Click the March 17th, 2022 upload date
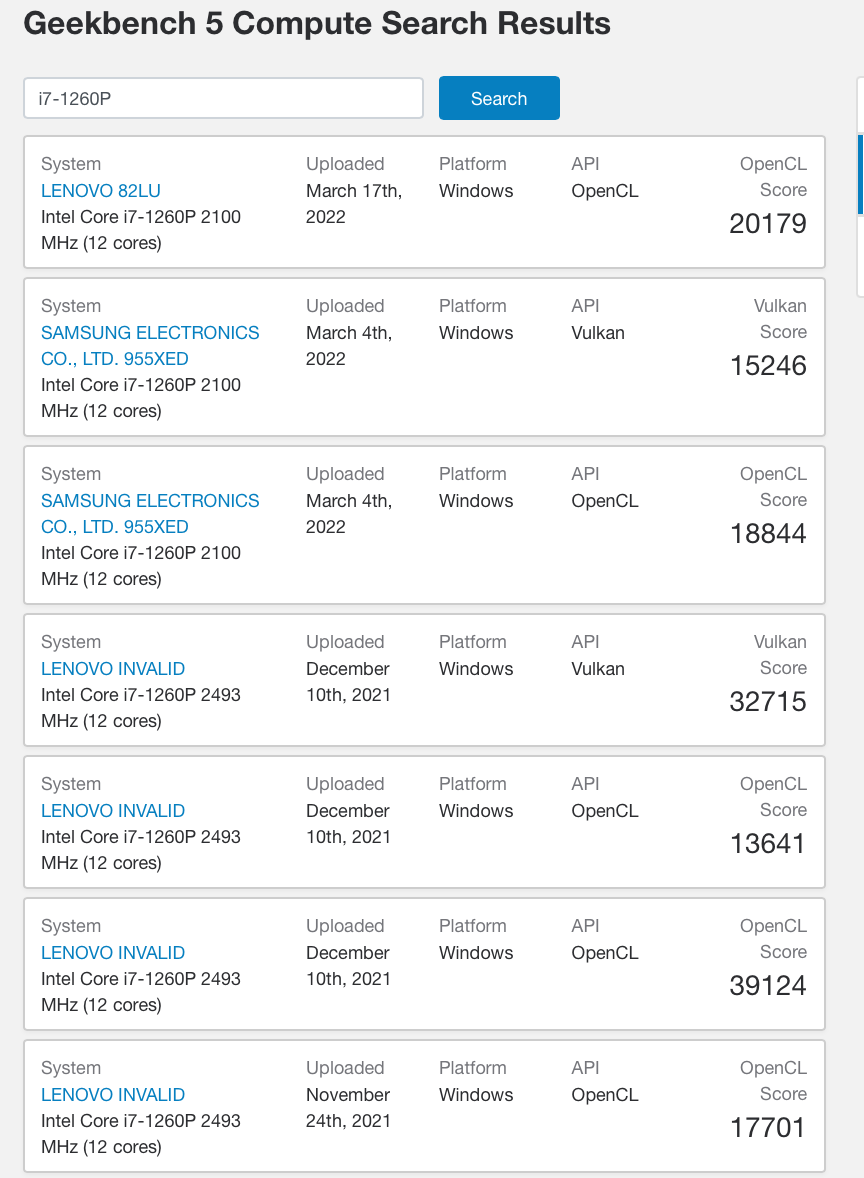Screen dimensions: 864x1178 point(354,203)
